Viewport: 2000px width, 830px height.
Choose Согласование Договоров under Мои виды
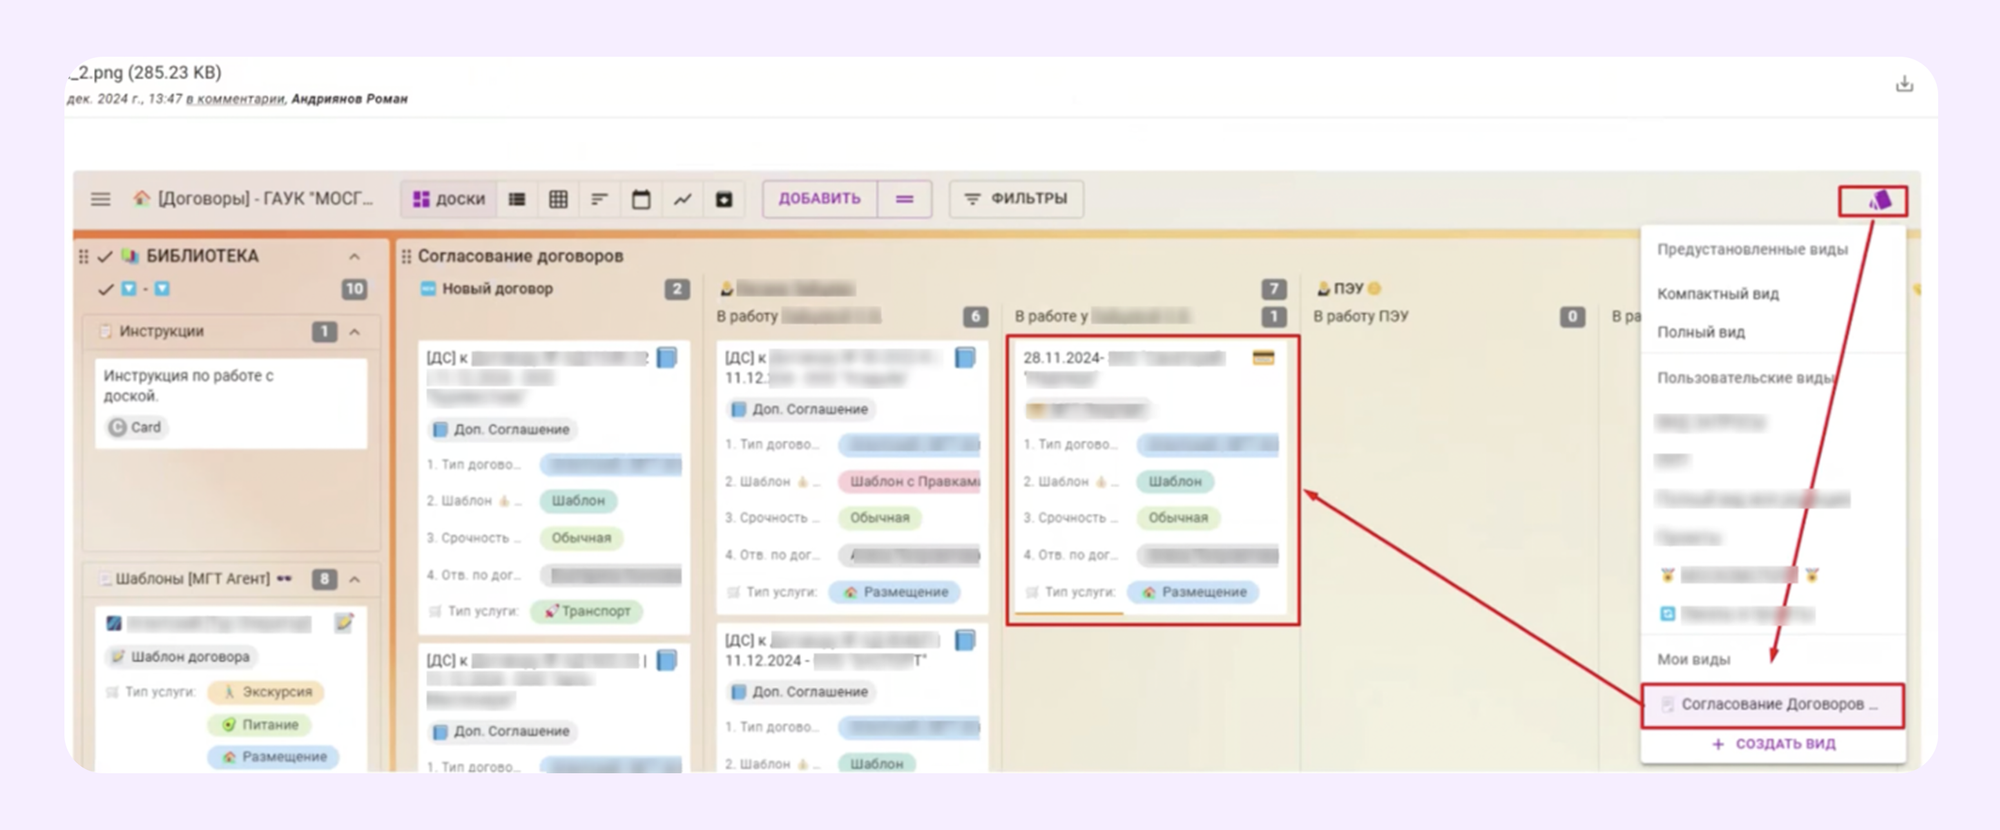1772,705
